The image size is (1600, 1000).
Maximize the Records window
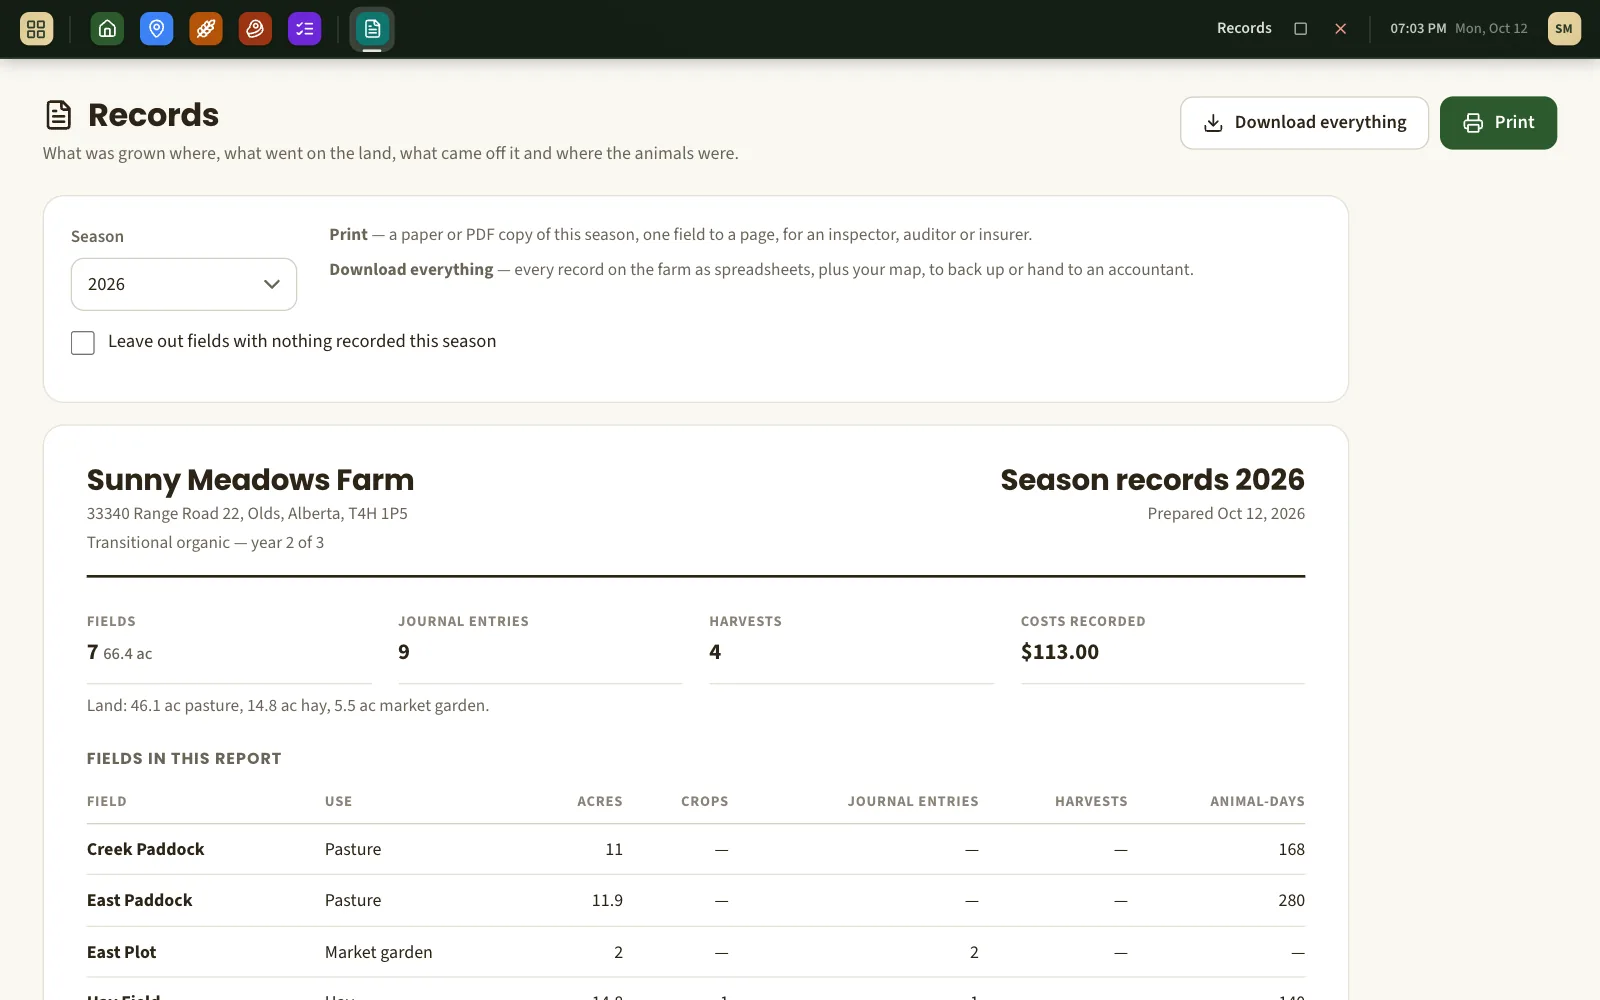click(1301, 29)
